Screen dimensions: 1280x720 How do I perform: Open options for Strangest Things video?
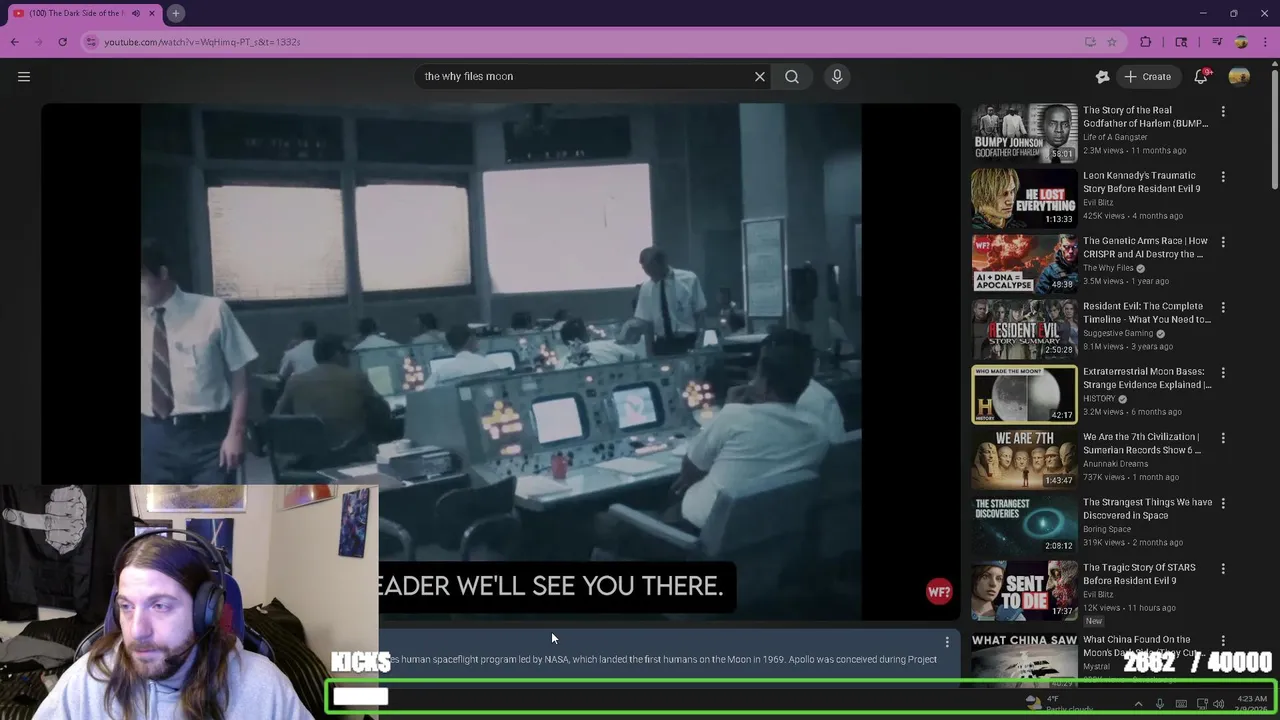click(1223, 503)
